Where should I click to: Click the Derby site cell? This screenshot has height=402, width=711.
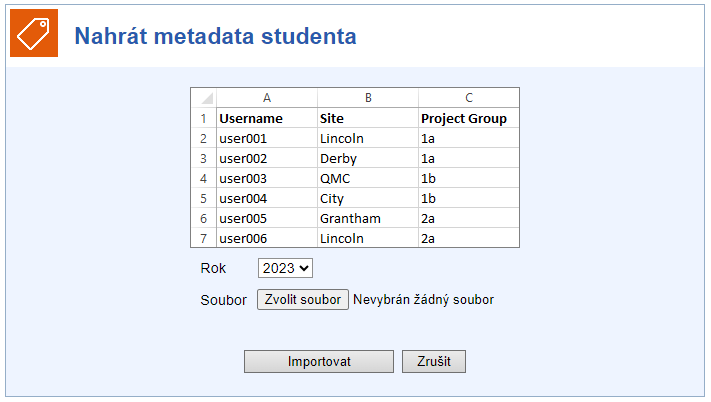pyautogui.click(x=368, y=158)
